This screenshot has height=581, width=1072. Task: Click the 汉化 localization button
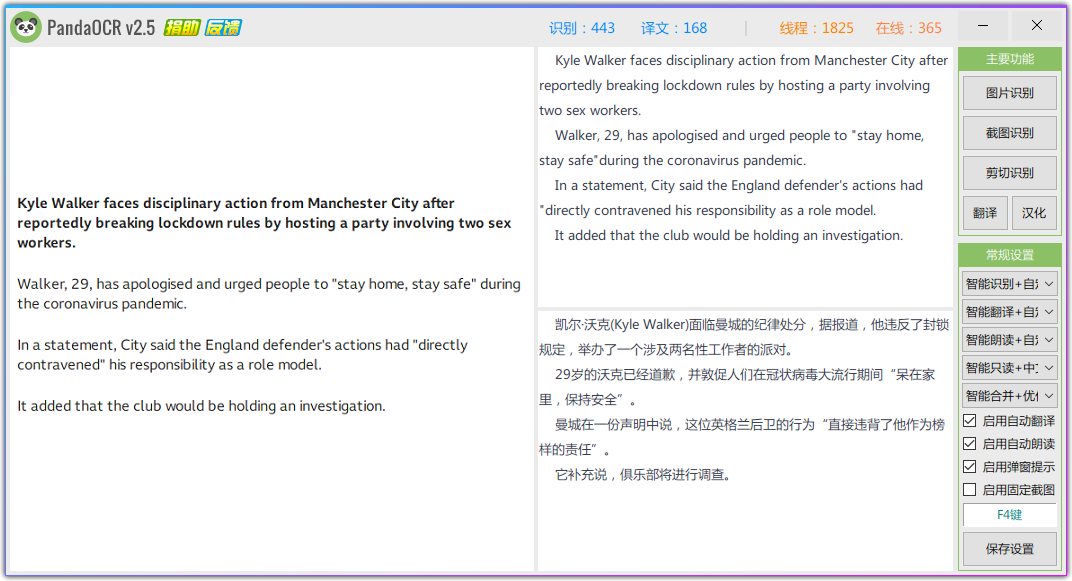click(1034, 212)
